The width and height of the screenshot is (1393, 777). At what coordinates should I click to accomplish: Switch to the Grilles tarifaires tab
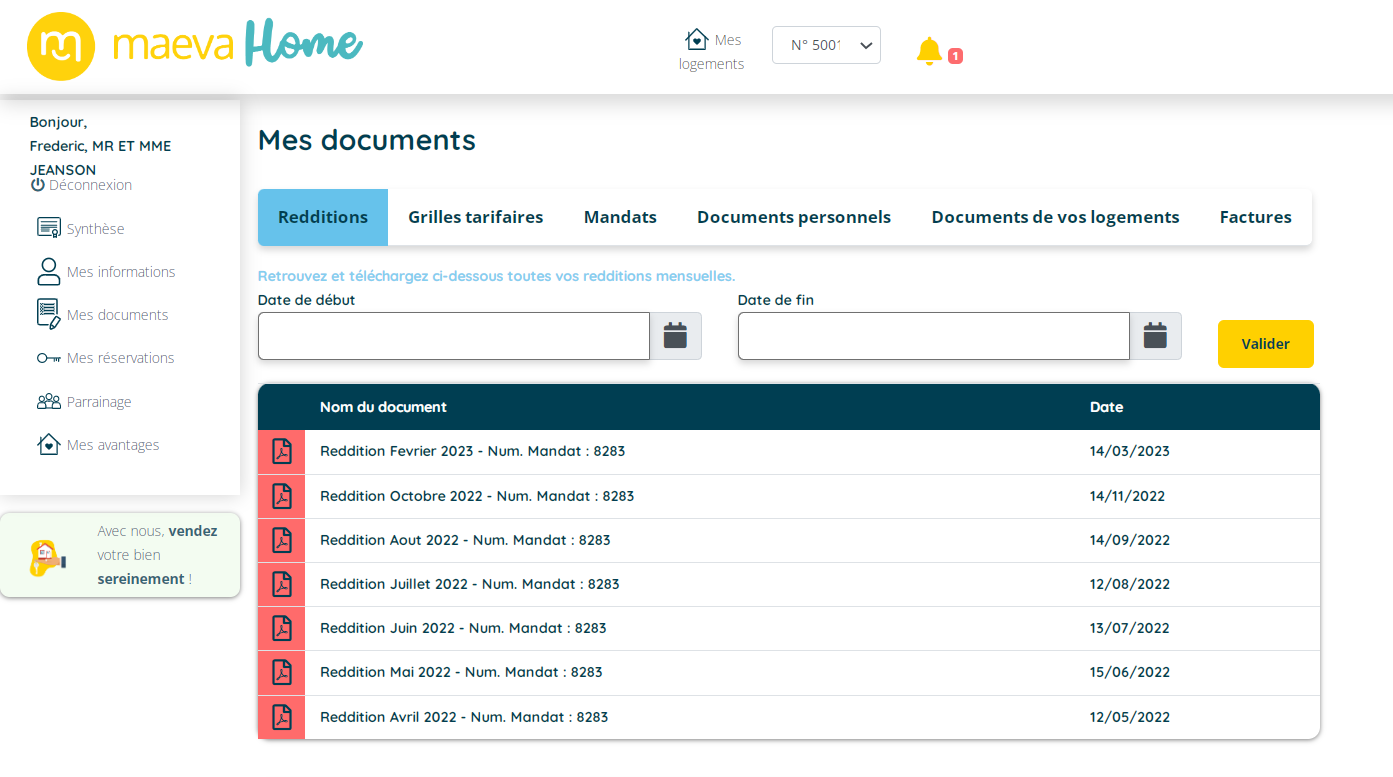(475, 217)
